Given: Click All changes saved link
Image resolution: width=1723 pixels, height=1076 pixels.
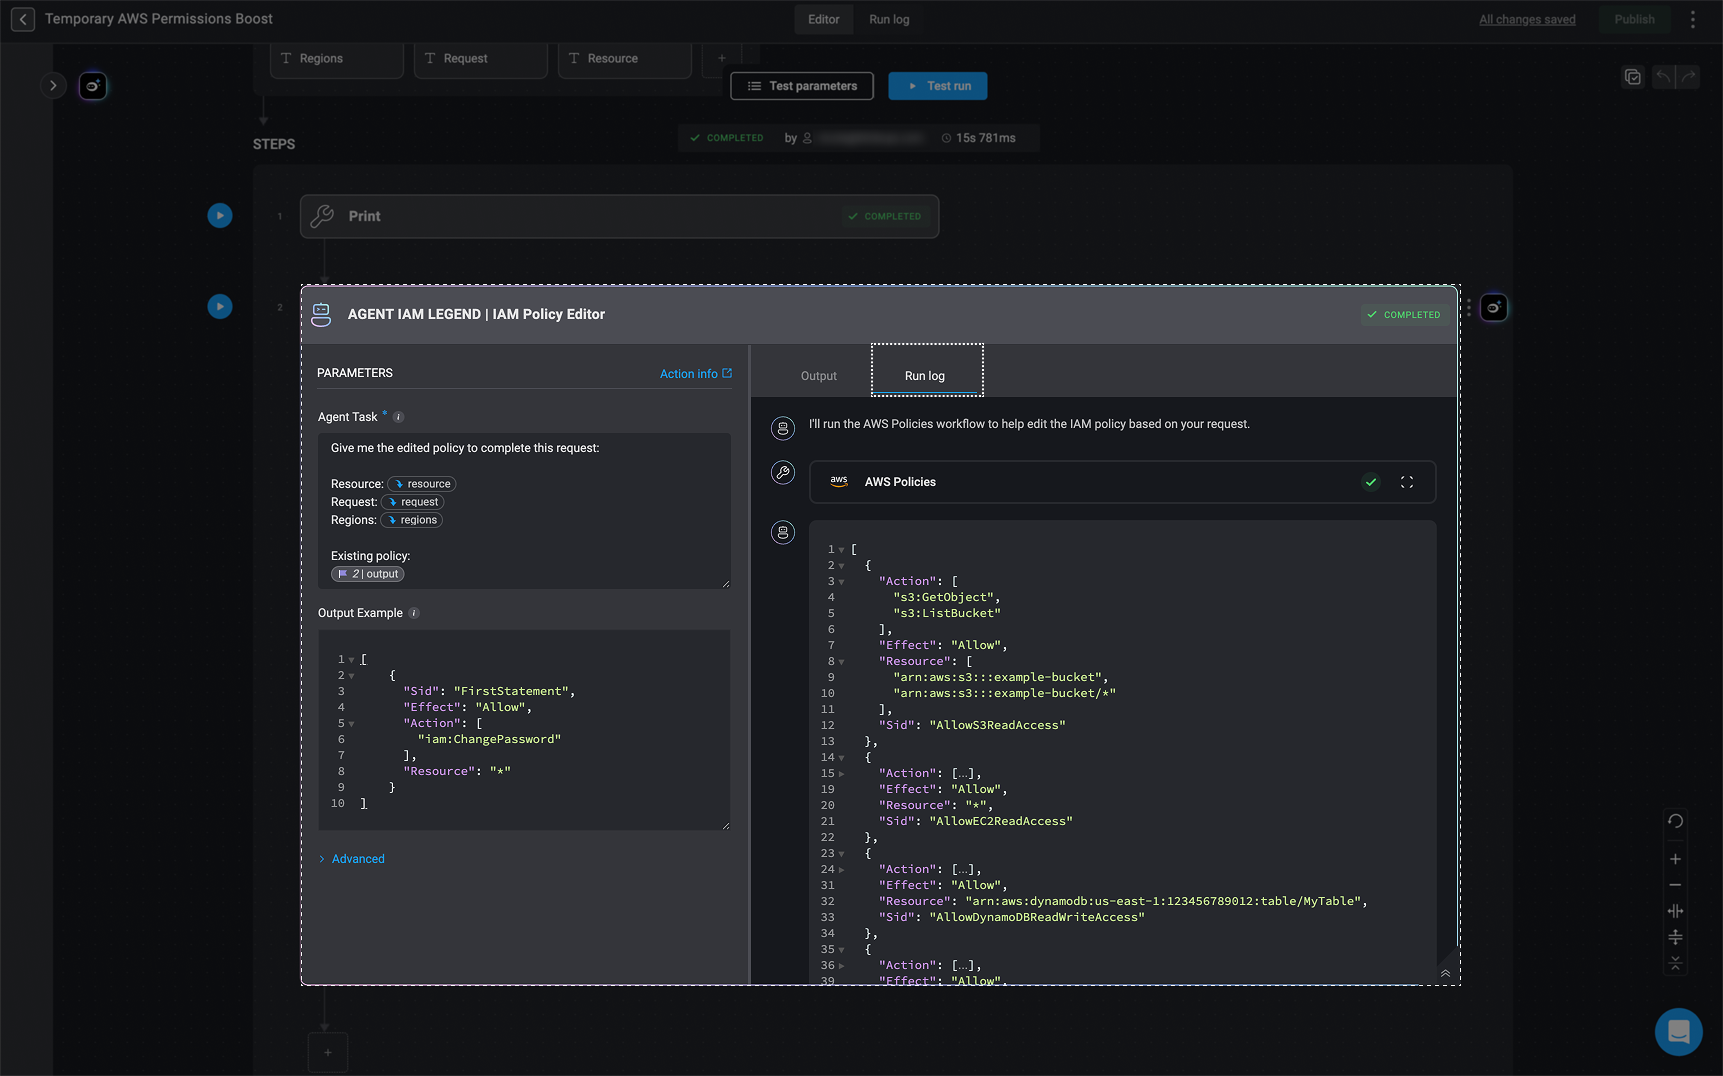Looking at the screenshot, I should pyautogui.click(x=1527, y=19).
